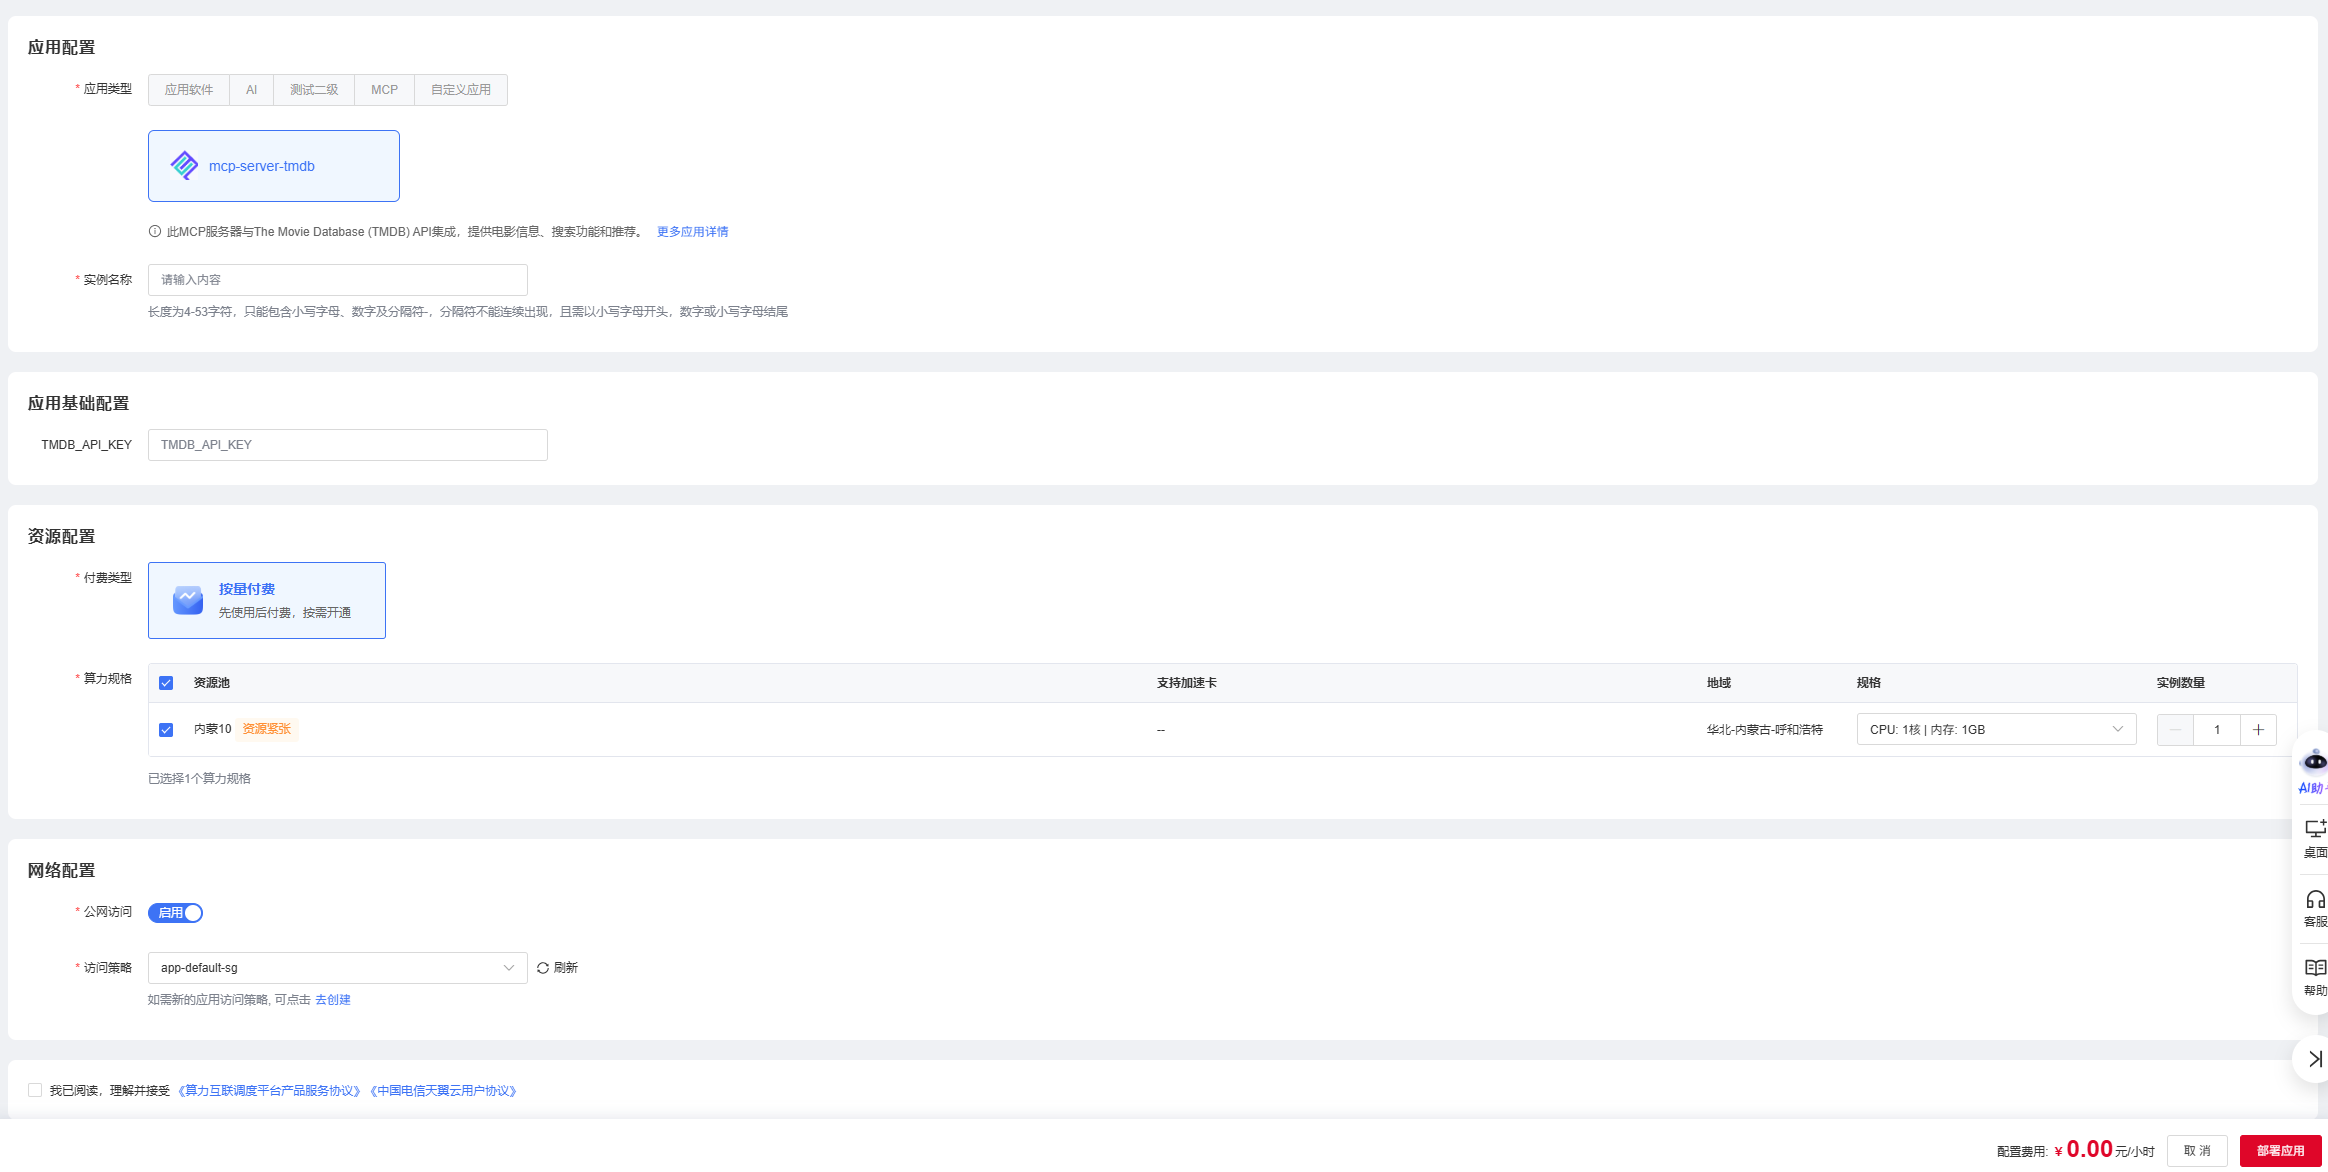Collapse the right floating sidebar arrow
2328x1172 pixels.
[x=2314, y=1059]
